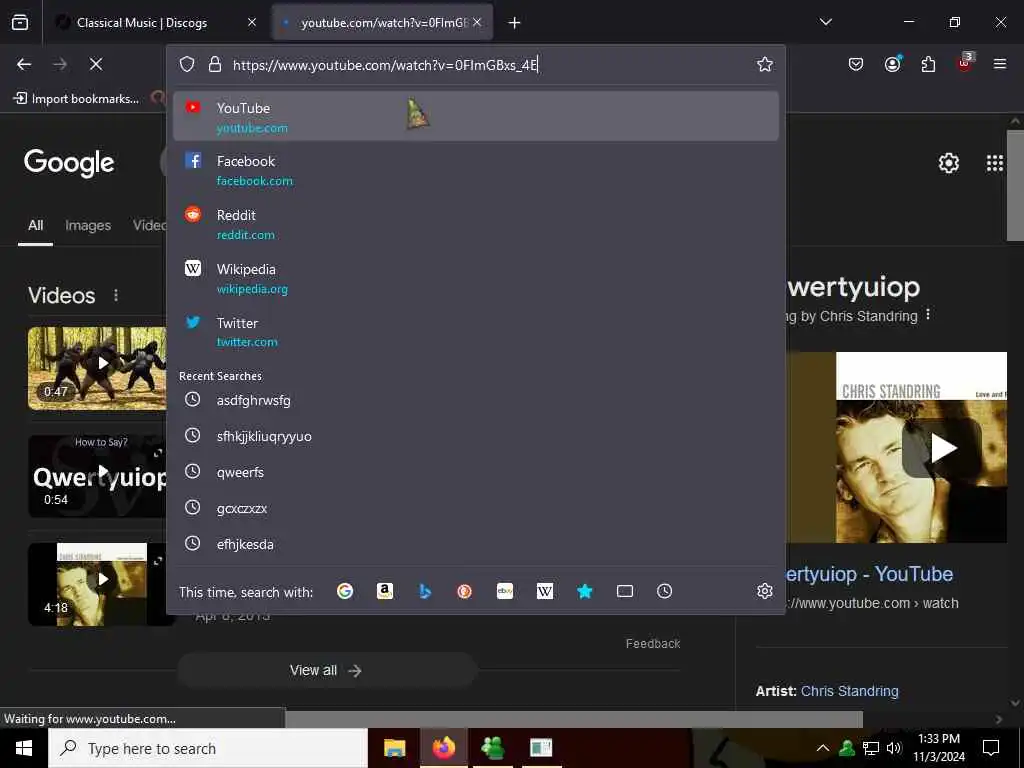Choose recent search qweerfs

tap(475, 472)
